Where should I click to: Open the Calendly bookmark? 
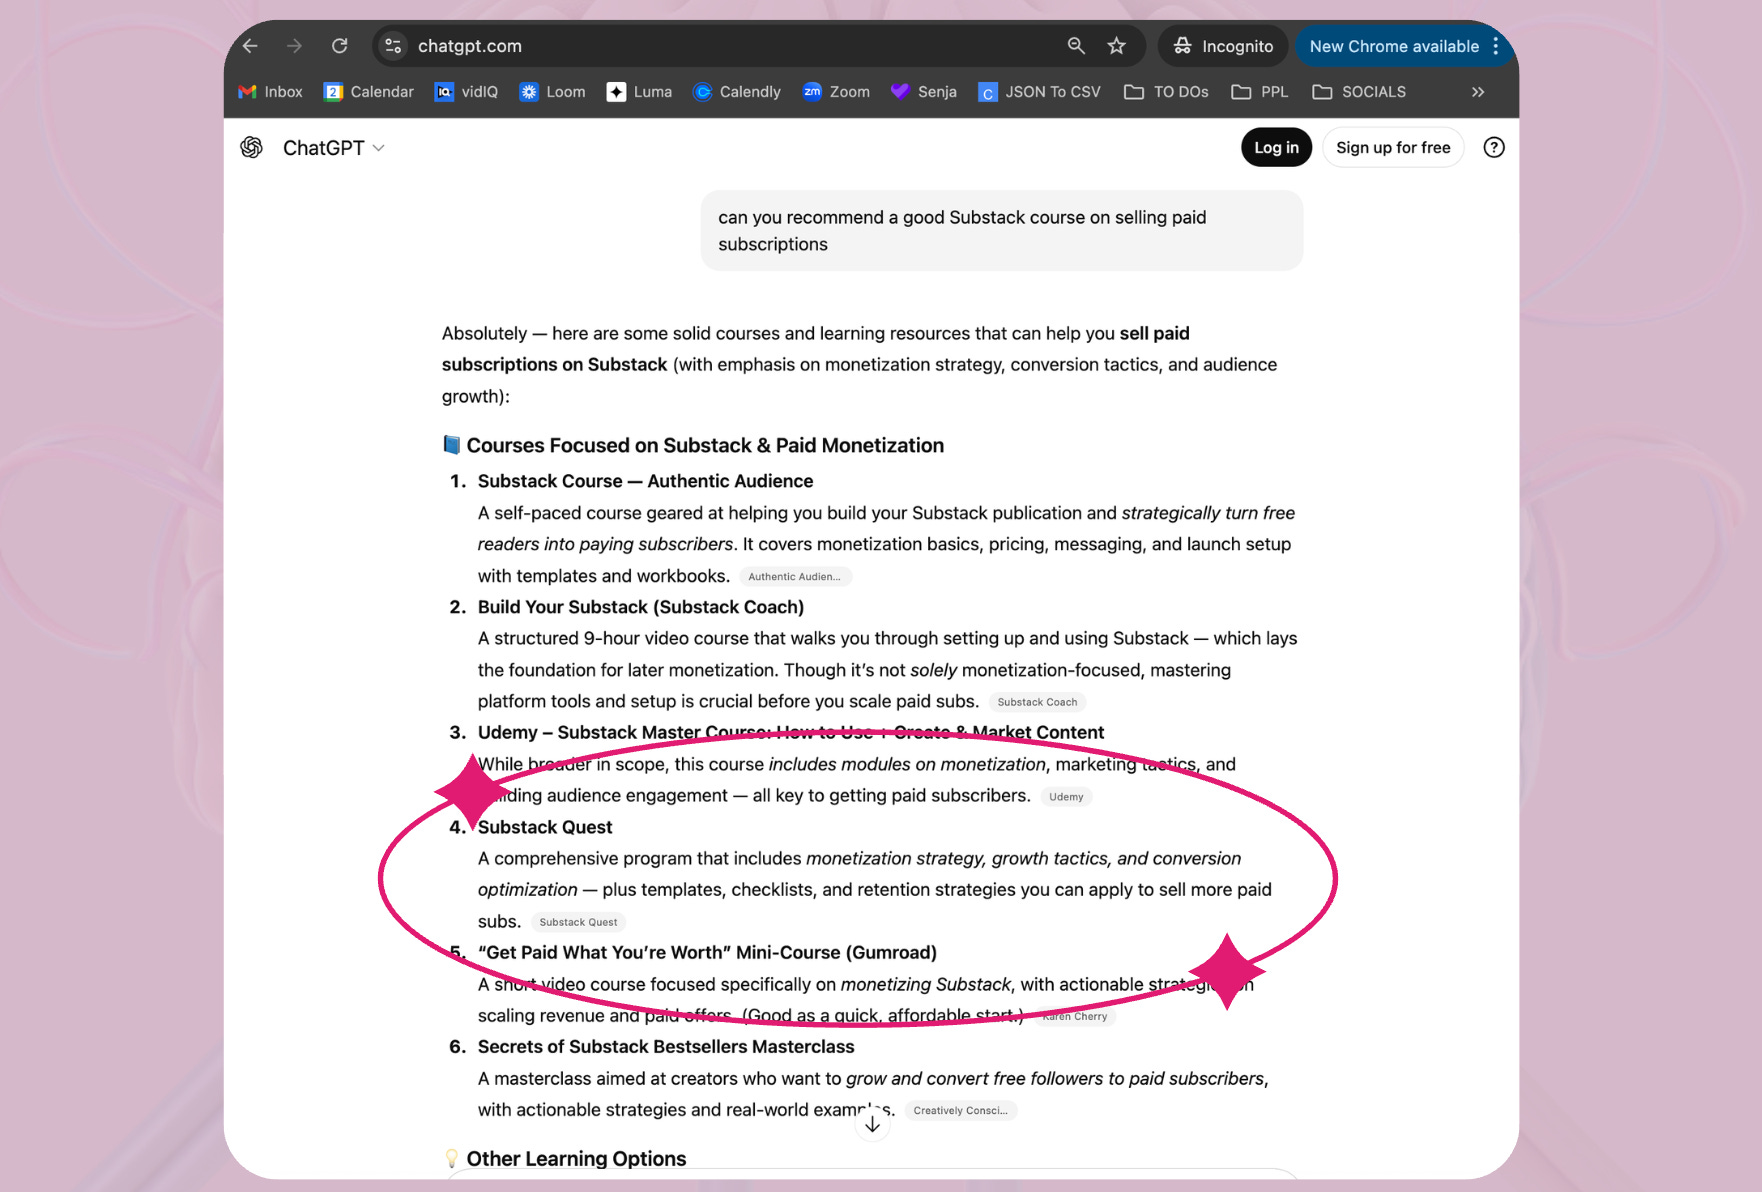[737, 92]
